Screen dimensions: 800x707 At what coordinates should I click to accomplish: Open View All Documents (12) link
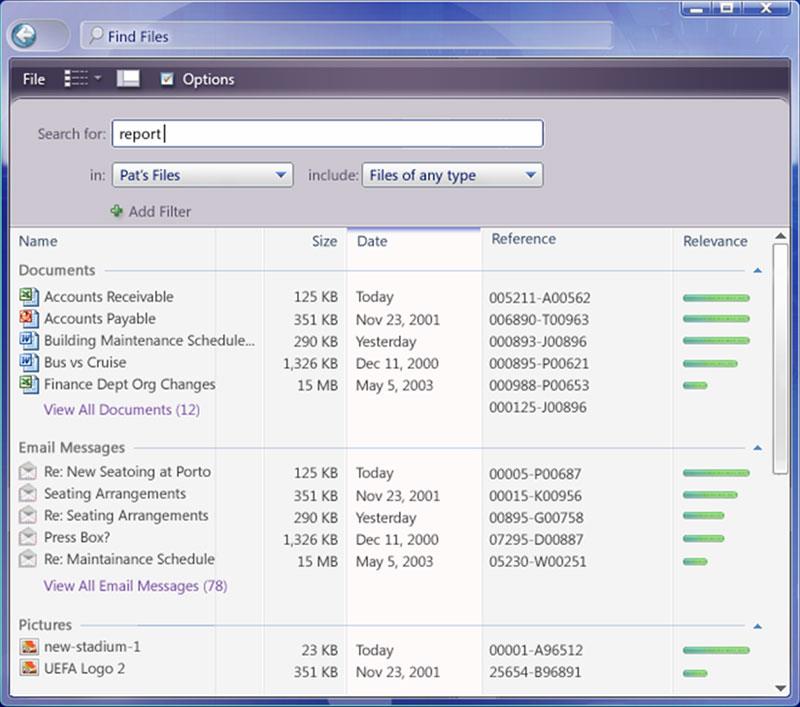pyautogui.click(x=121, y=410)
